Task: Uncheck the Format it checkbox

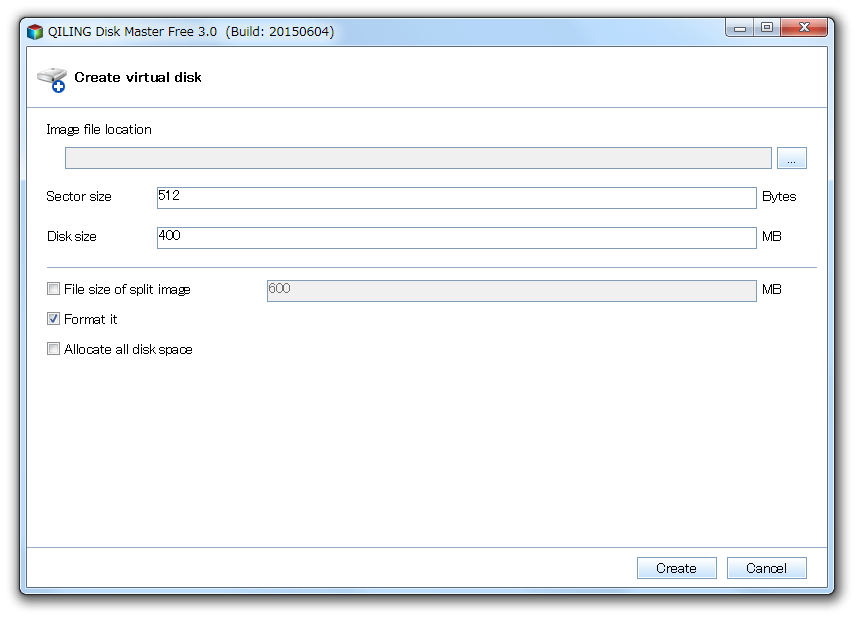Action: (53, 319)
